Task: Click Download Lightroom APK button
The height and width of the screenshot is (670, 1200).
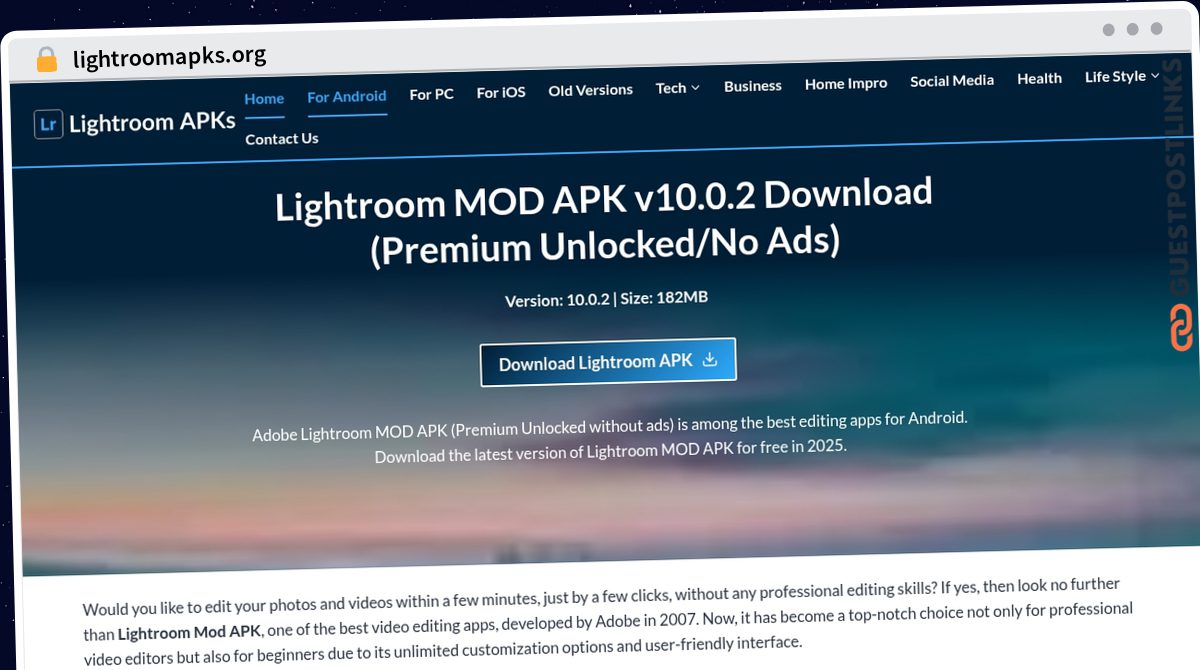Action: pyautogui.click(x=608, y=362)
